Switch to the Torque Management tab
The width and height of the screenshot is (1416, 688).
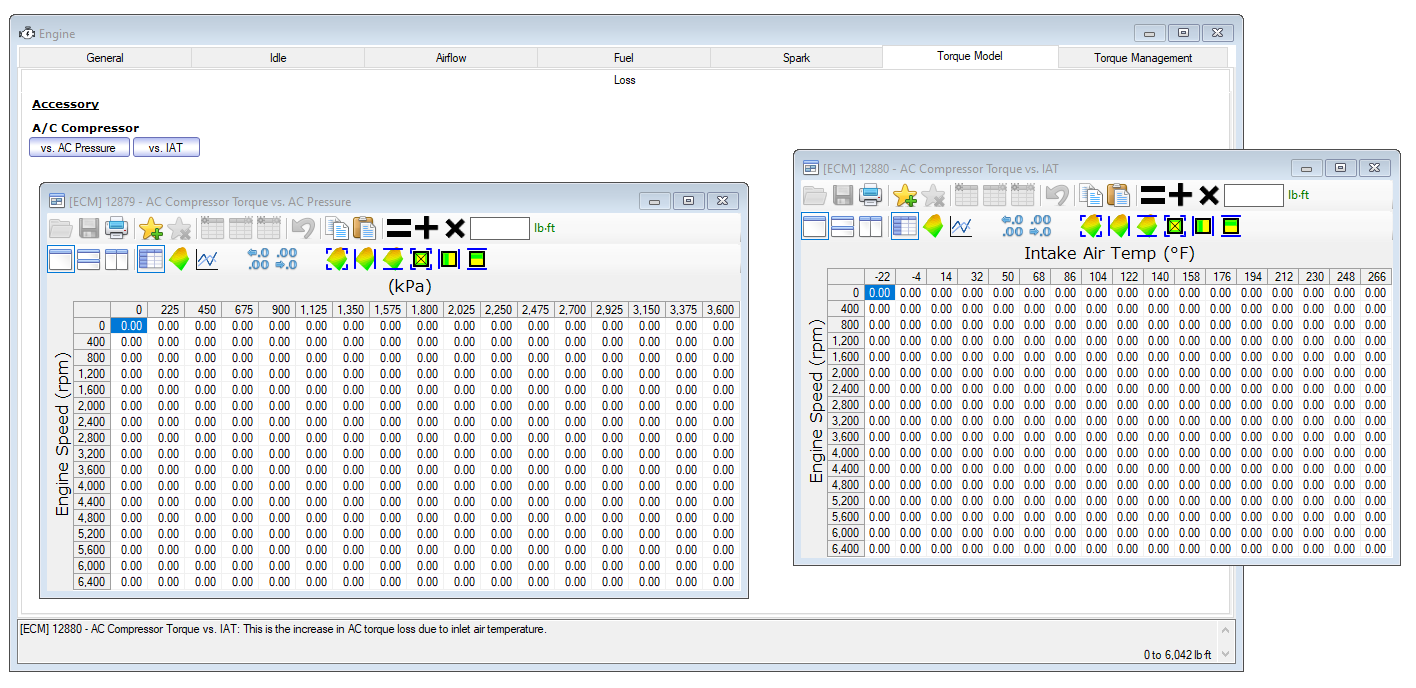pyautogui.click(x=1143, y=58)
